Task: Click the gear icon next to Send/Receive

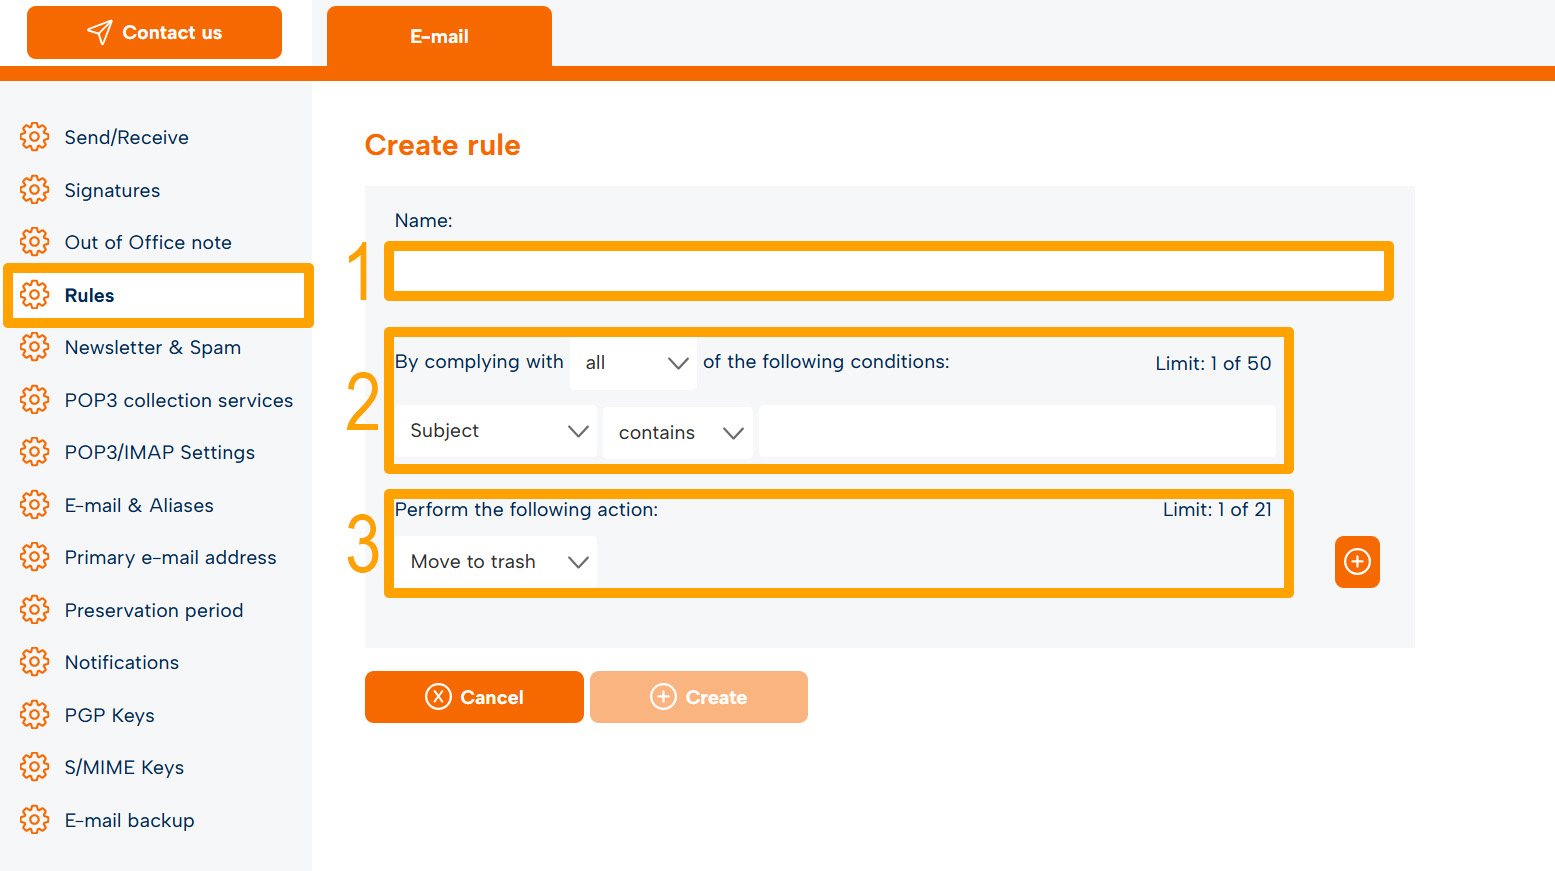Action: tap(34, 137)
